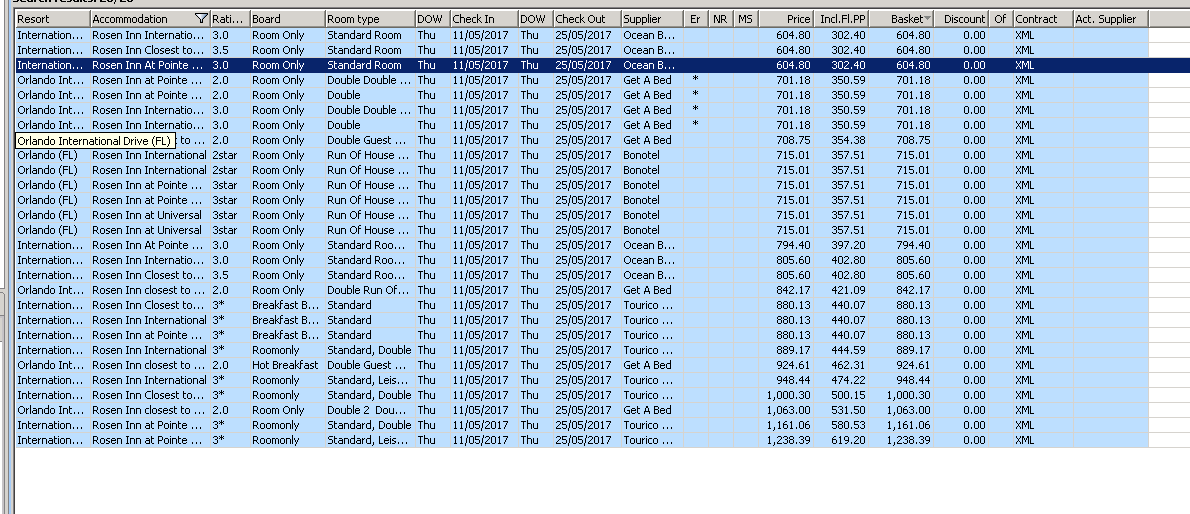The image size is (1190, 514).
Task: Click the Rati... column header
Action: tap(230, 19)
